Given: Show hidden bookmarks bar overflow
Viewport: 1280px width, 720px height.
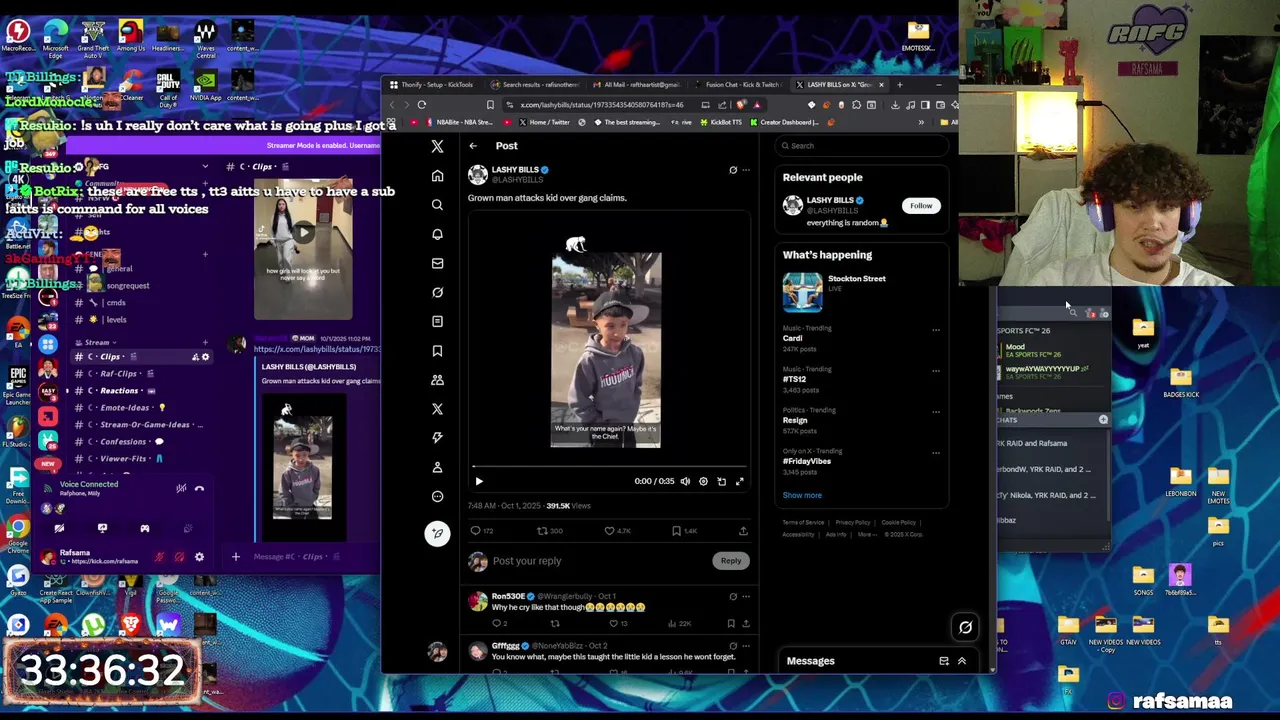Looking at the screenshot, I should (921, 122).
